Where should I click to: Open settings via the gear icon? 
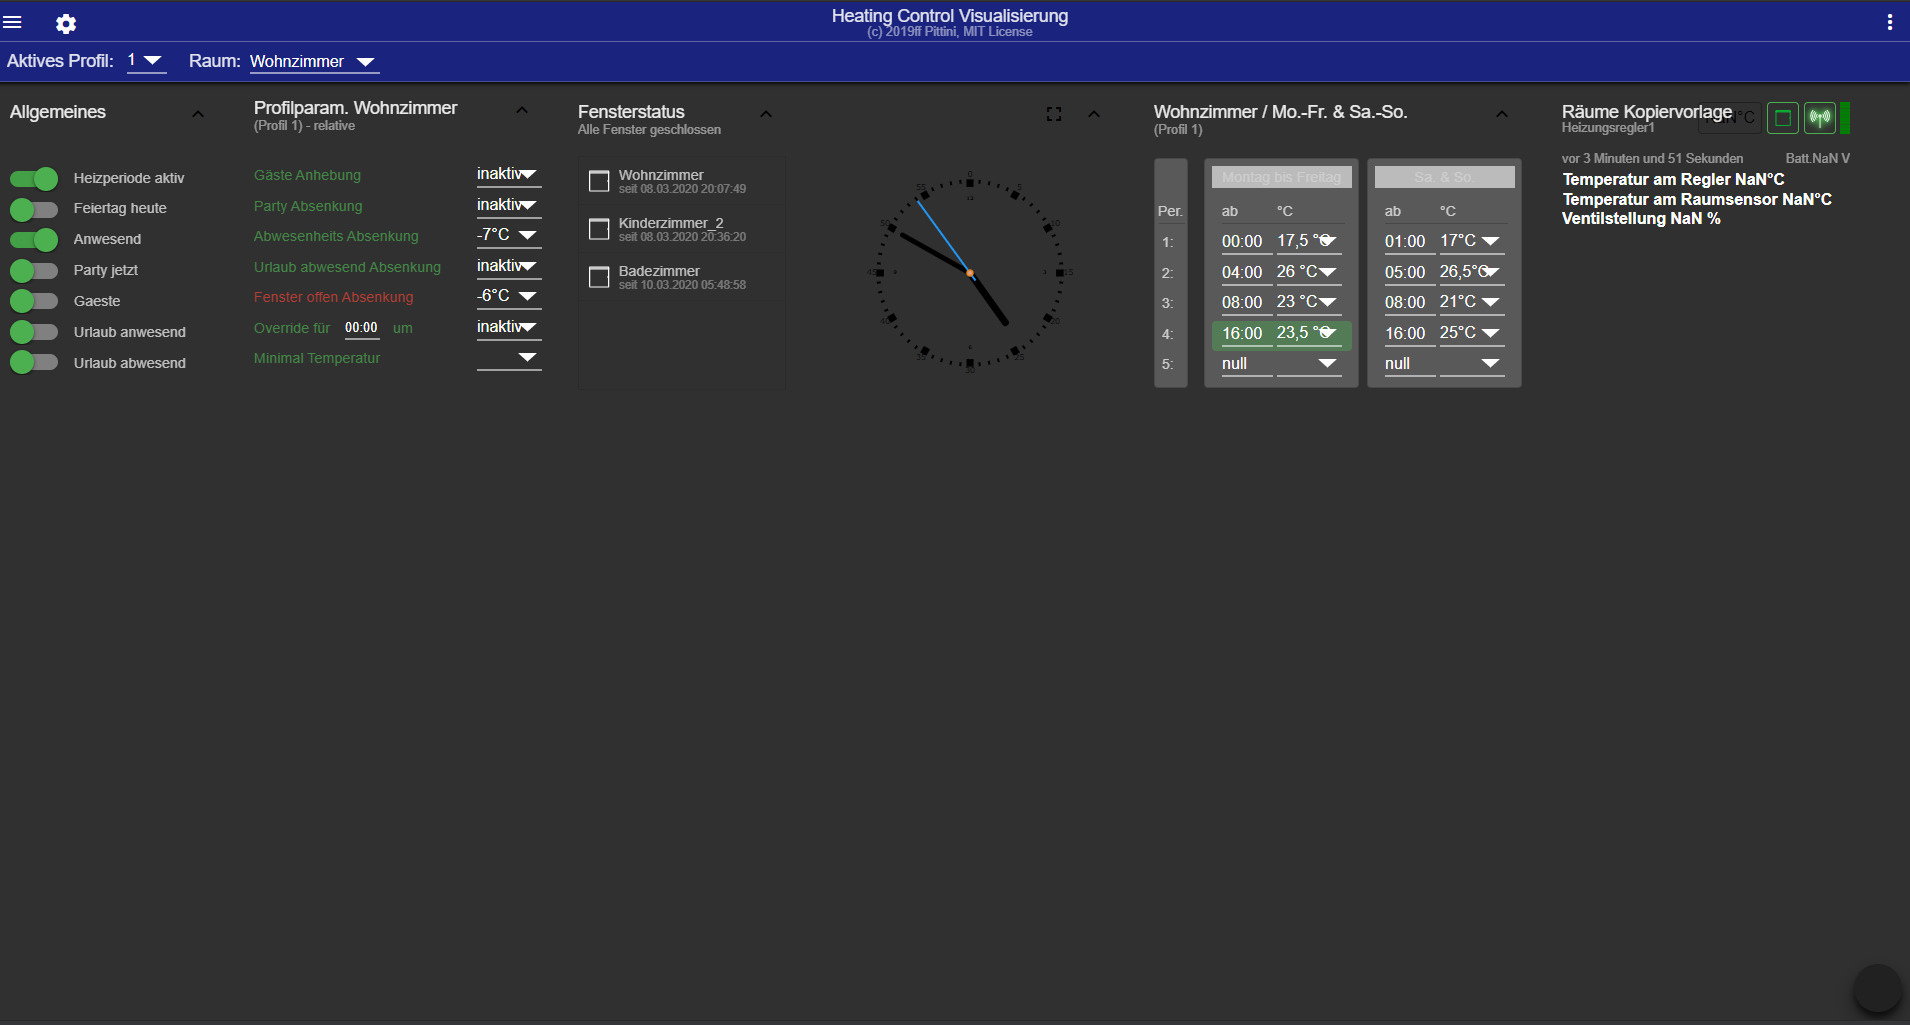(x=66, y=23)
